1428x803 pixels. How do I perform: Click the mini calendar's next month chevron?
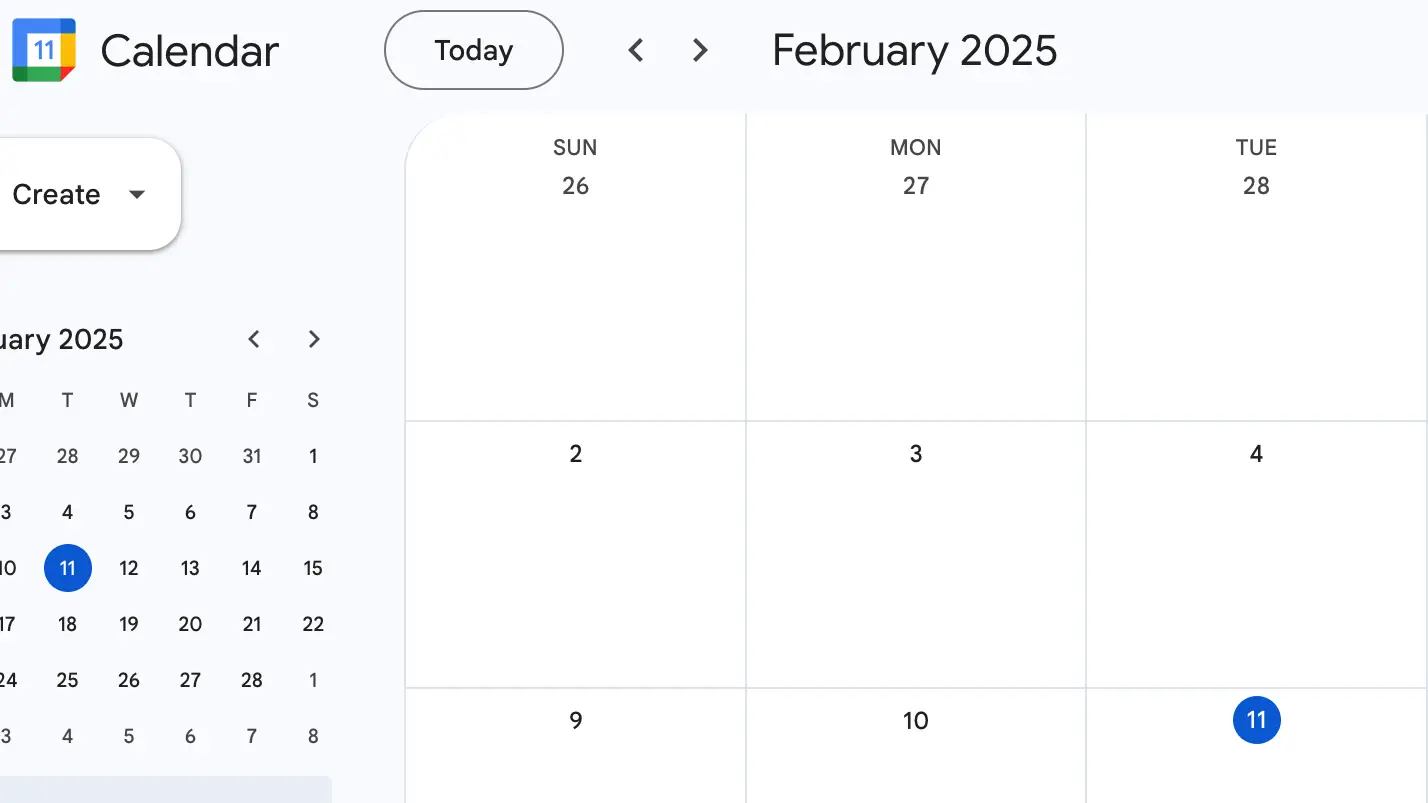(x=314, y=339)
